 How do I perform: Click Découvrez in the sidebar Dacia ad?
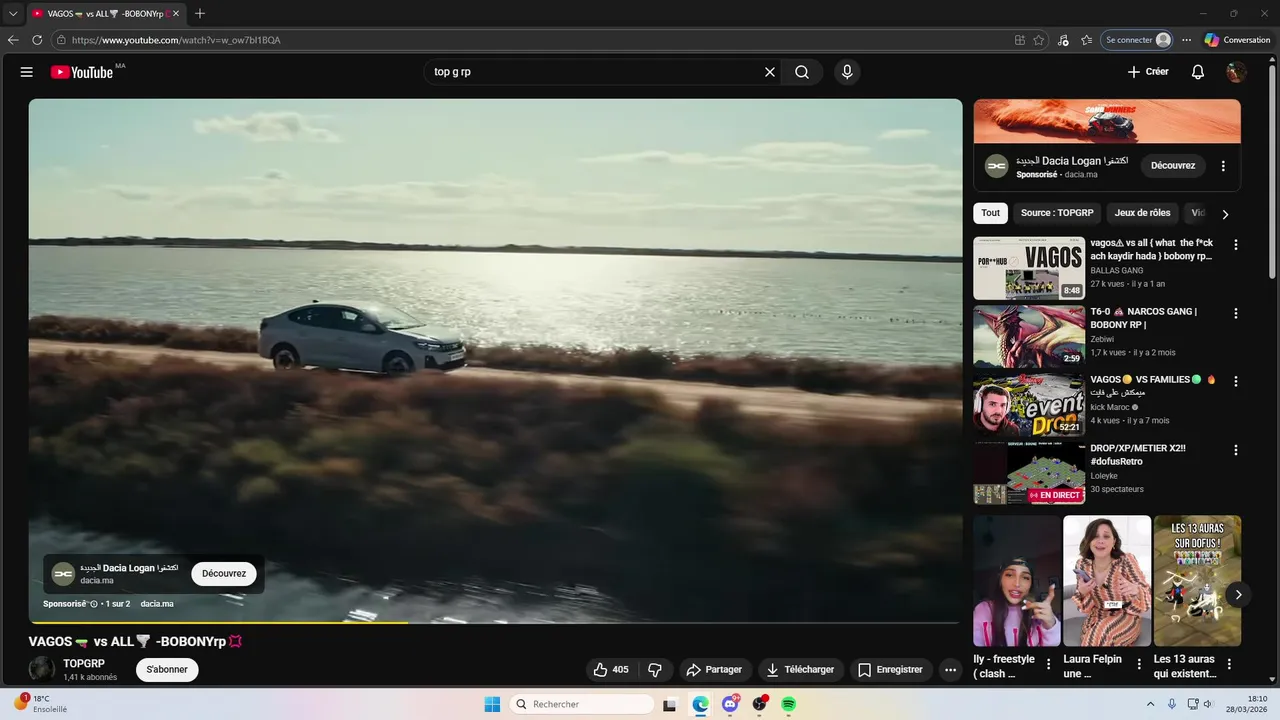[x=1173, y=166]
